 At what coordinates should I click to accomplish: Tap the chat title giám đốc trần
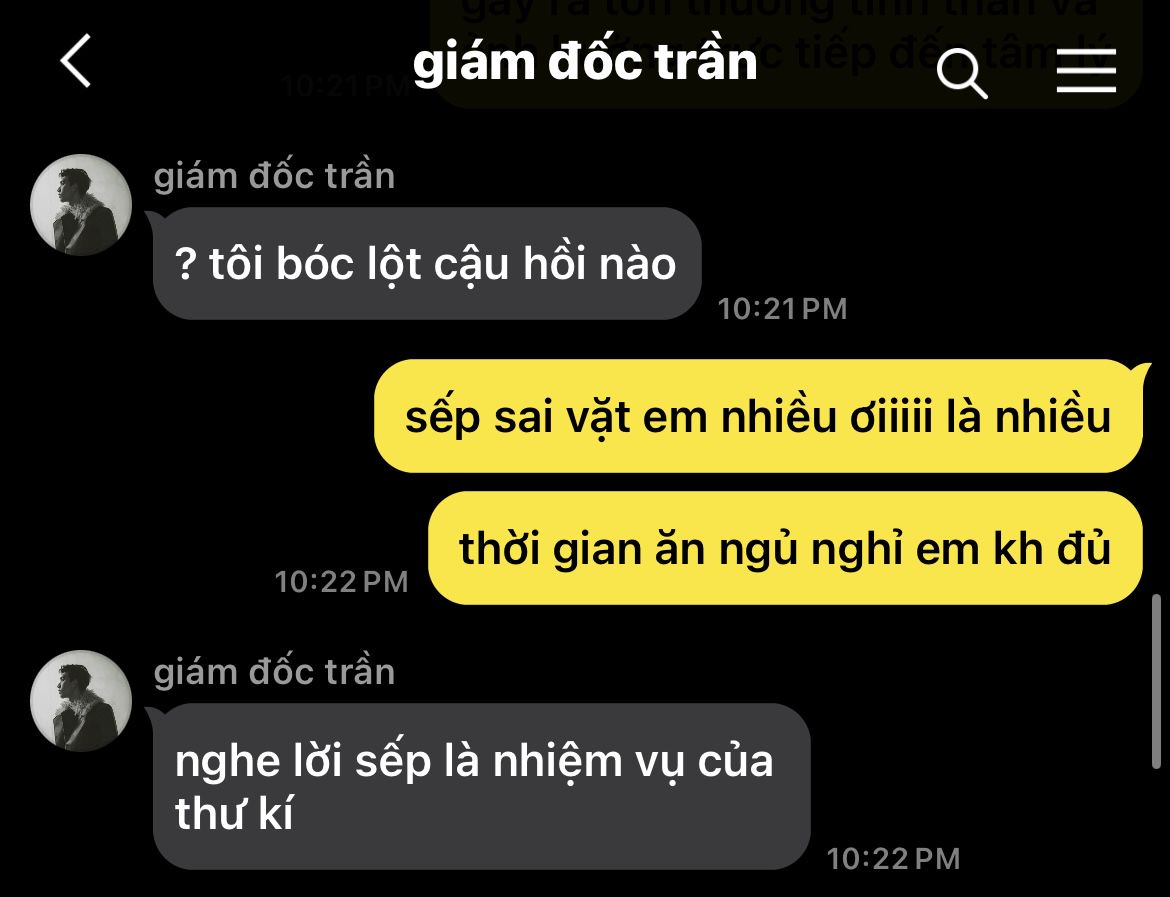pyautogui.click(x=585, y=61)
